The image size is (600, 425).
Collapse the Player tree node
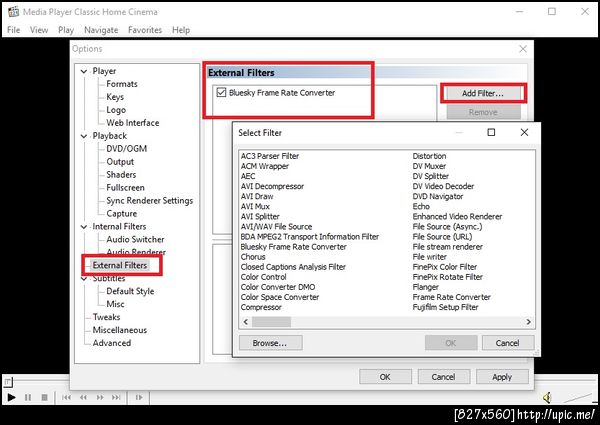[x=84, y=71]
